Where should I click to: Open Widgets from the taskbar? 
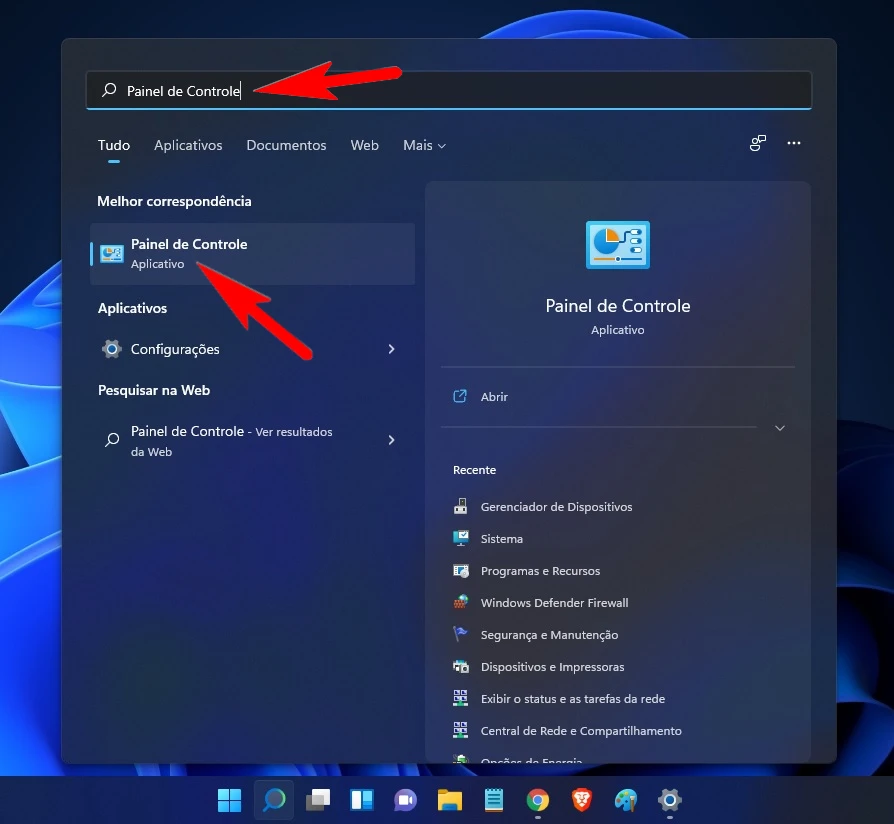pos(361,800)
